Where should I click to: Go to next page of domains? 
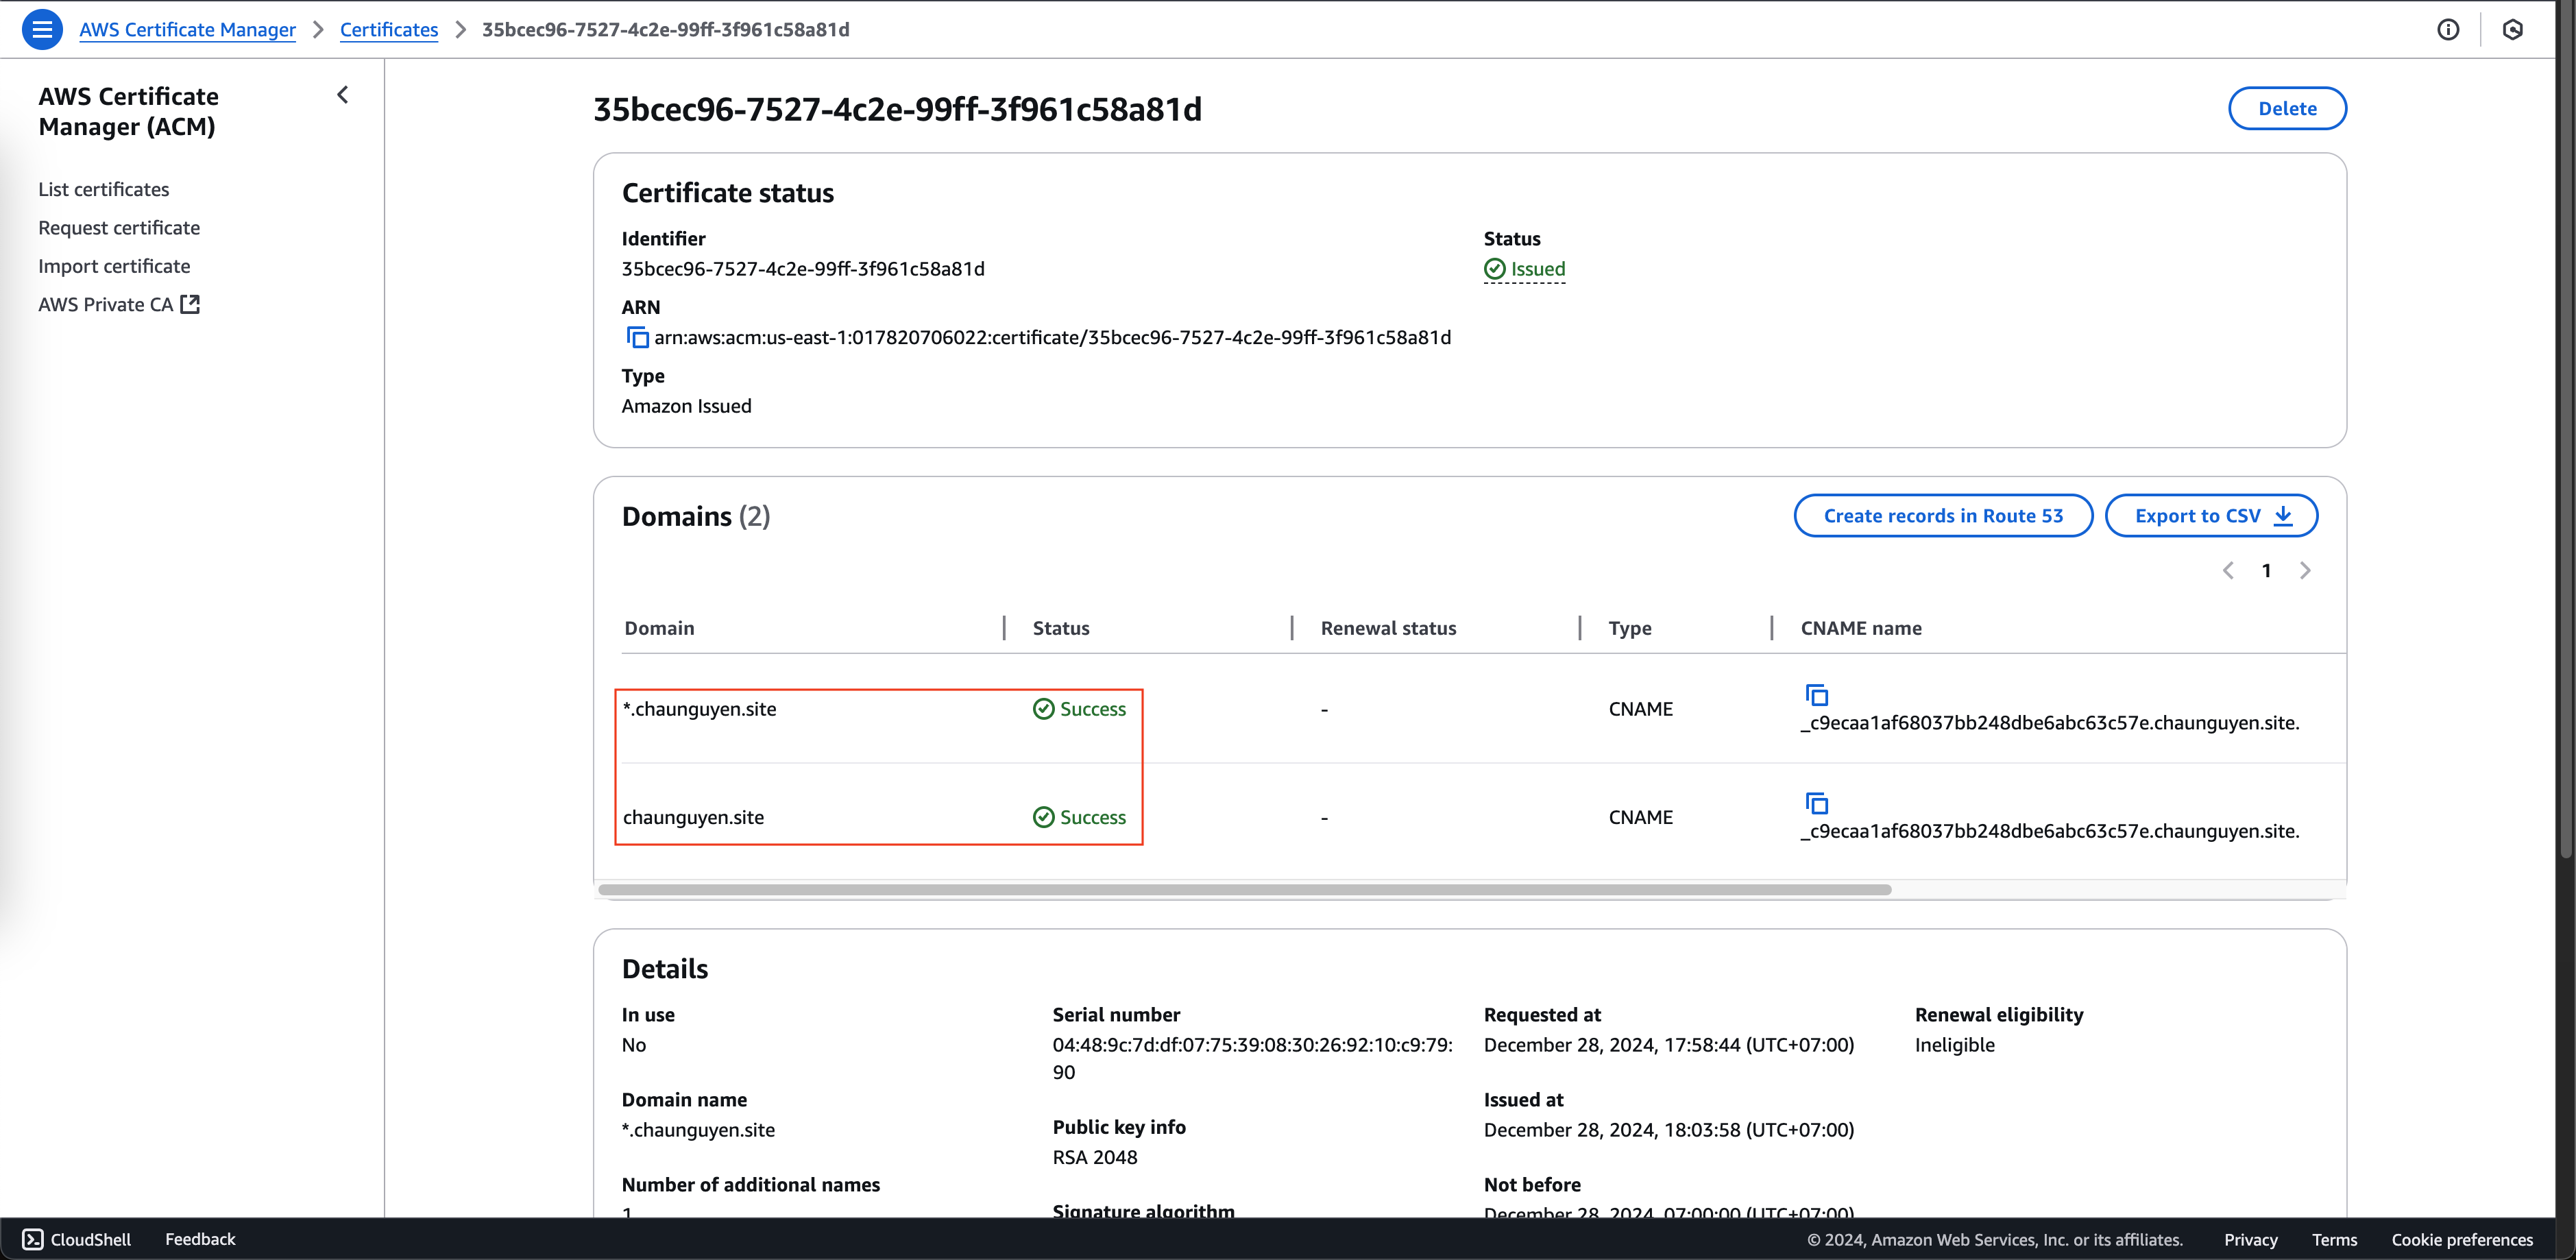coord(2305,570)
